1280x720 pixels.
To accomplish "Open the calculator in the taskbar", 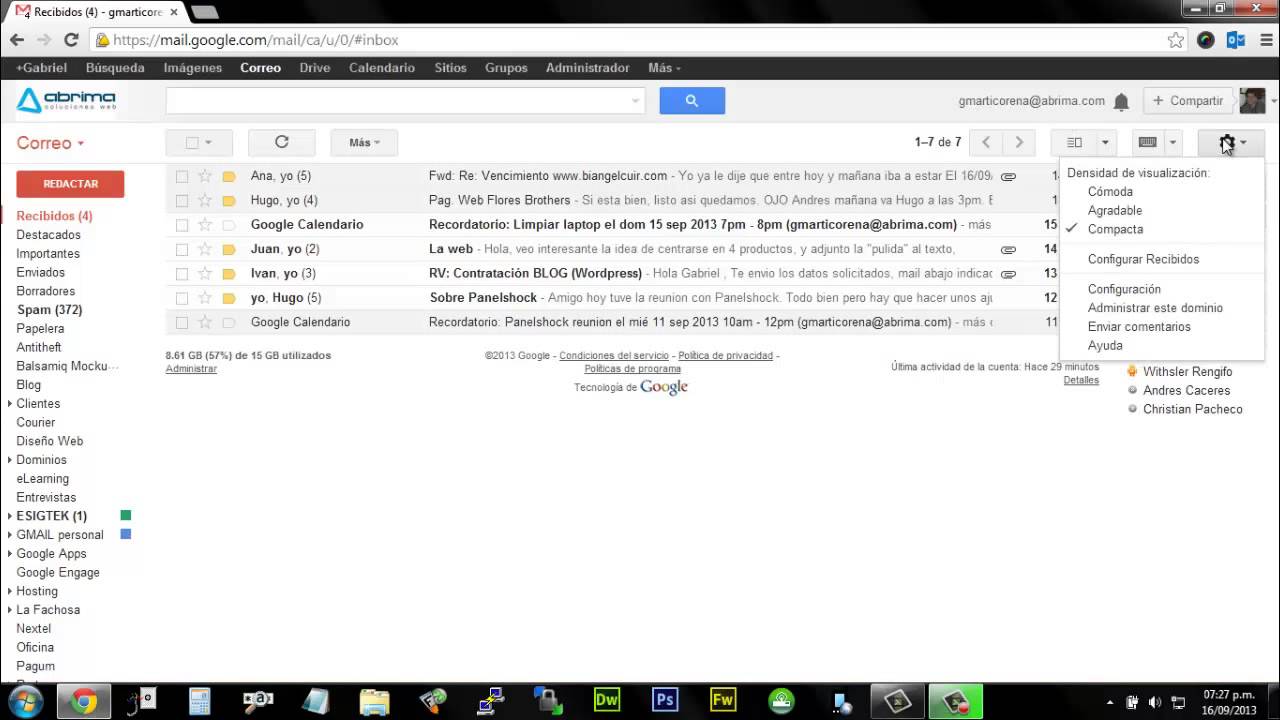I will 200,700.
